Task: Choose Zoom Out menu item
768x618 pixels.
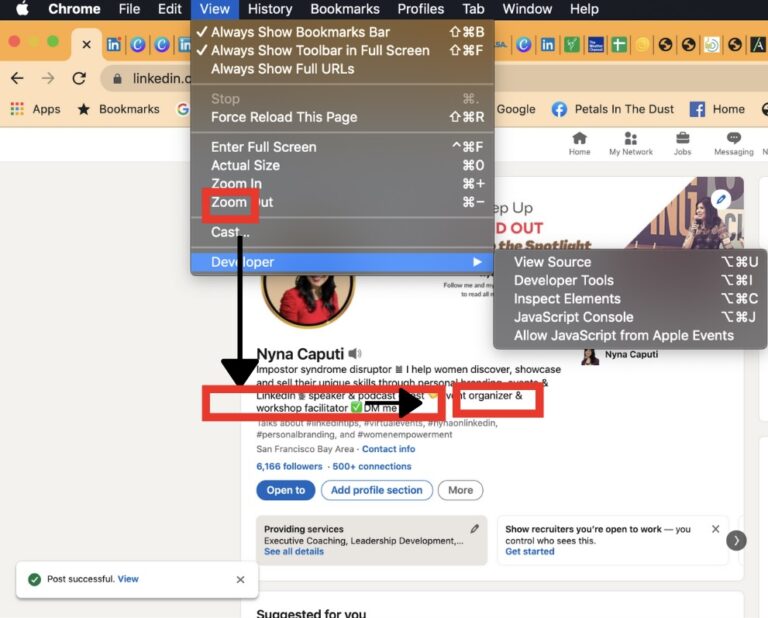Action: tap(342, 202)
